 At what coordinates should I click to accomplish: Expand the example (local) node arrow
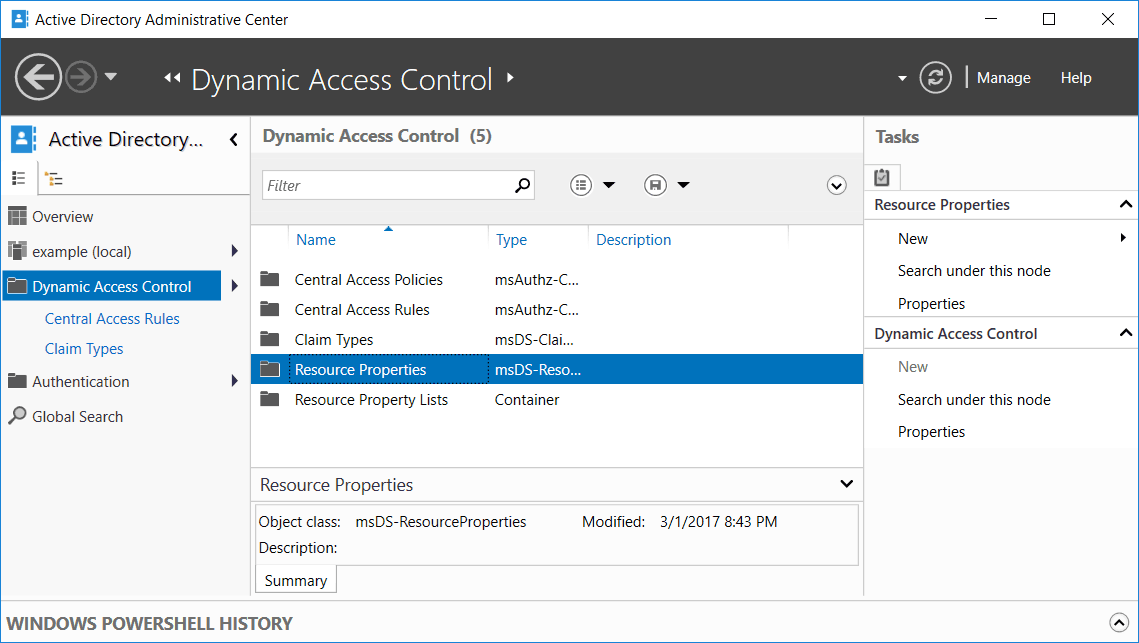point(235,251)
